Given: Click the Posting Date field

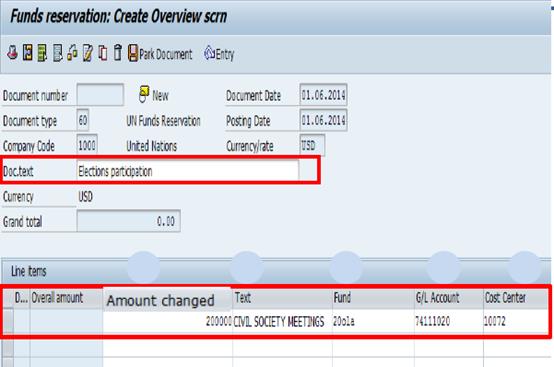Looking at the screenshot, I should point(323,120).
